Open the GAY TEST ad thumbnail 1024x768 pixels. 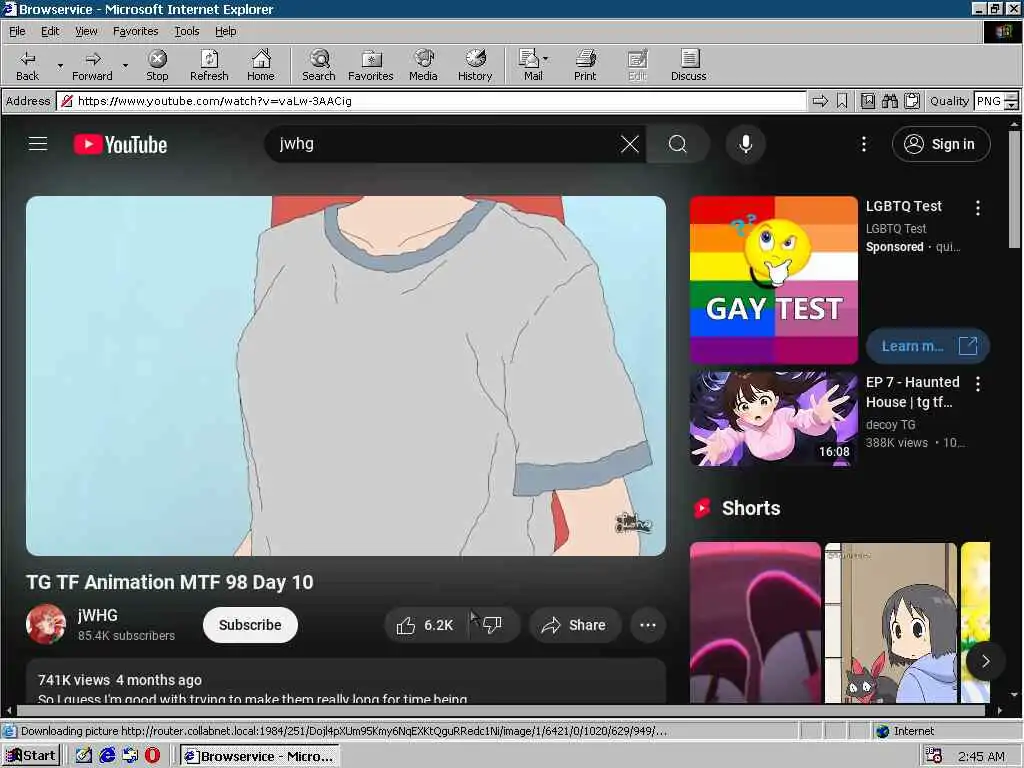[x=774, y=280]
